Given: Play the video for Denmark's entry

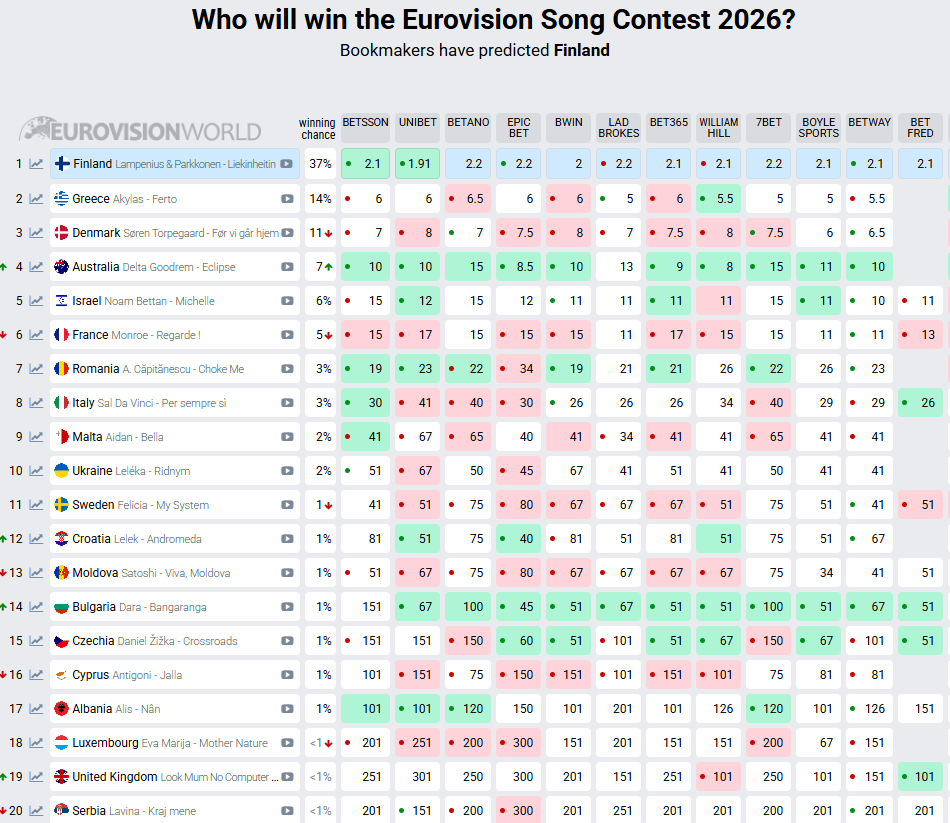Looking at the screenshot, I should coord(287,233).
